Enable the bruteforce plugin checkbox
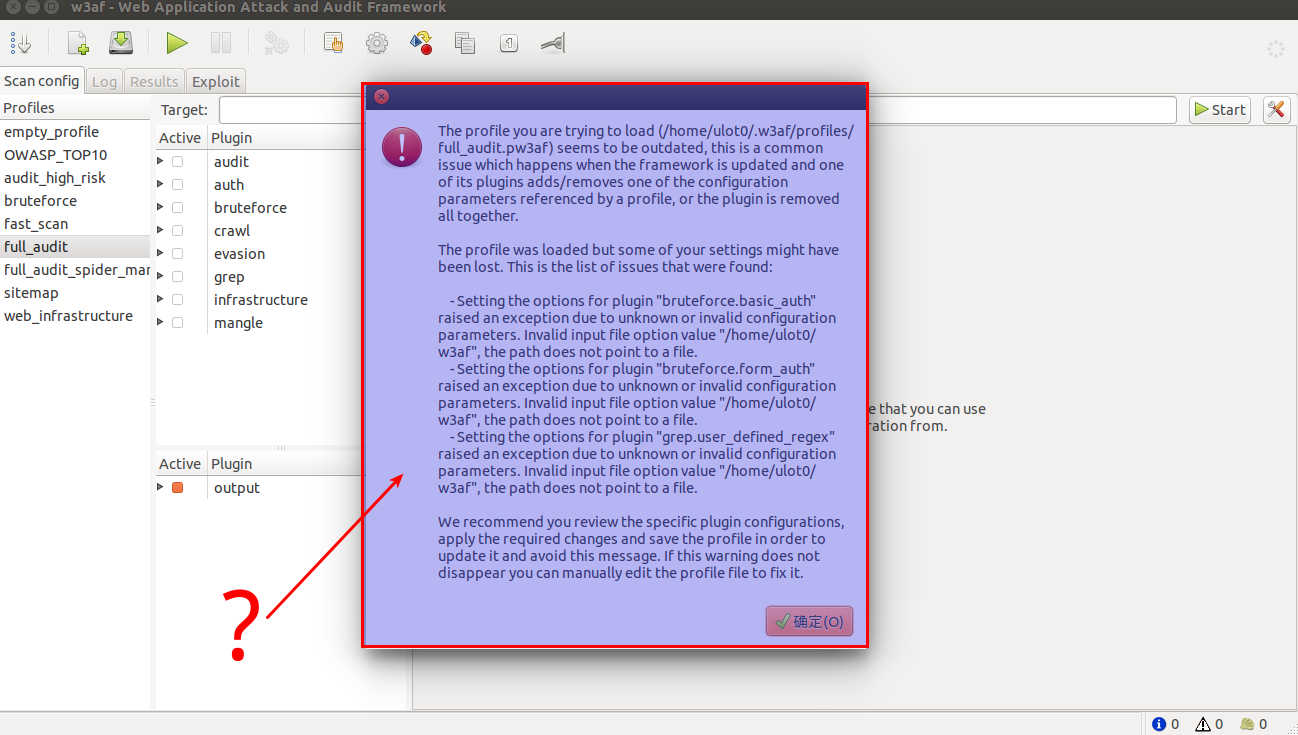 click(177, 208)
